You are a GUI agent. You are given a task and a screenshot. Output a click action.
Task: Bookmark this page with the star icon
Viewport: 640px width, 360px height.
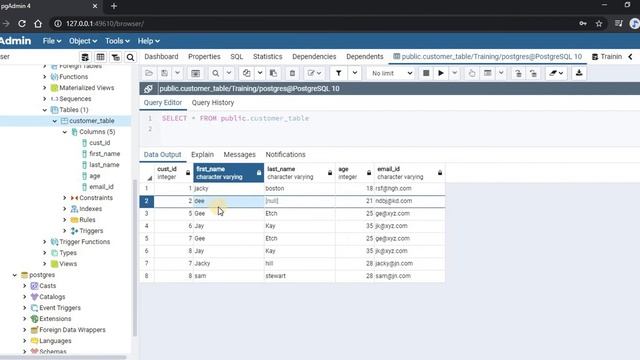pos(599,24)
